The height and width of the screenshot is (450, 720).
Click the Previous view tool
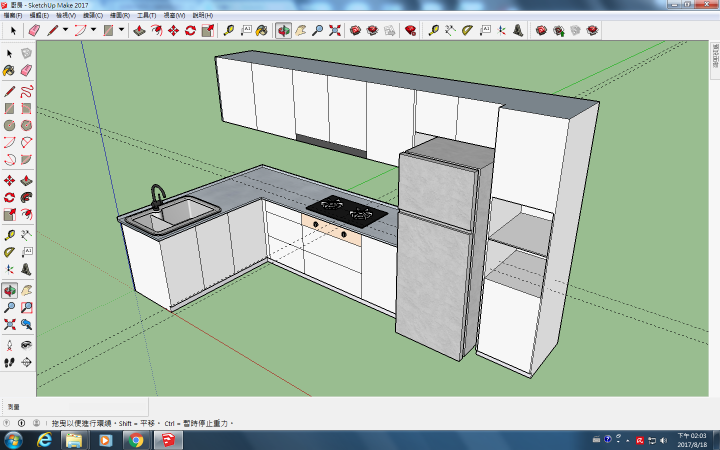pos(26,325)
